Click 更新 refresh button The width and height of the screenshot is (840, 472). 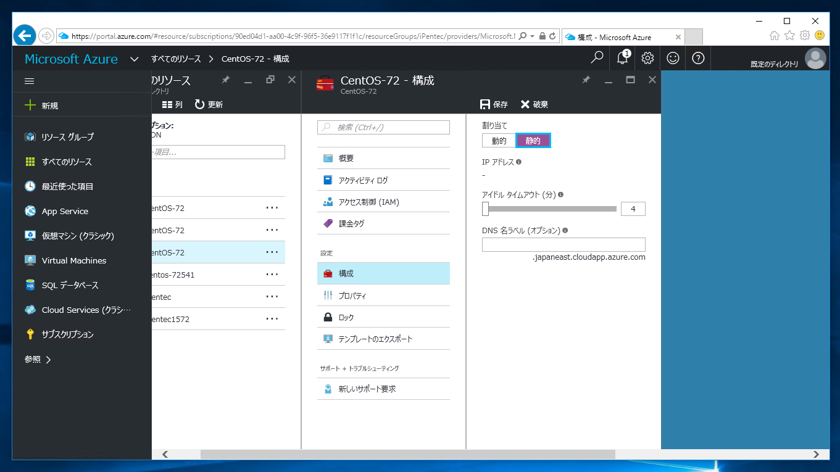[209, 104]
